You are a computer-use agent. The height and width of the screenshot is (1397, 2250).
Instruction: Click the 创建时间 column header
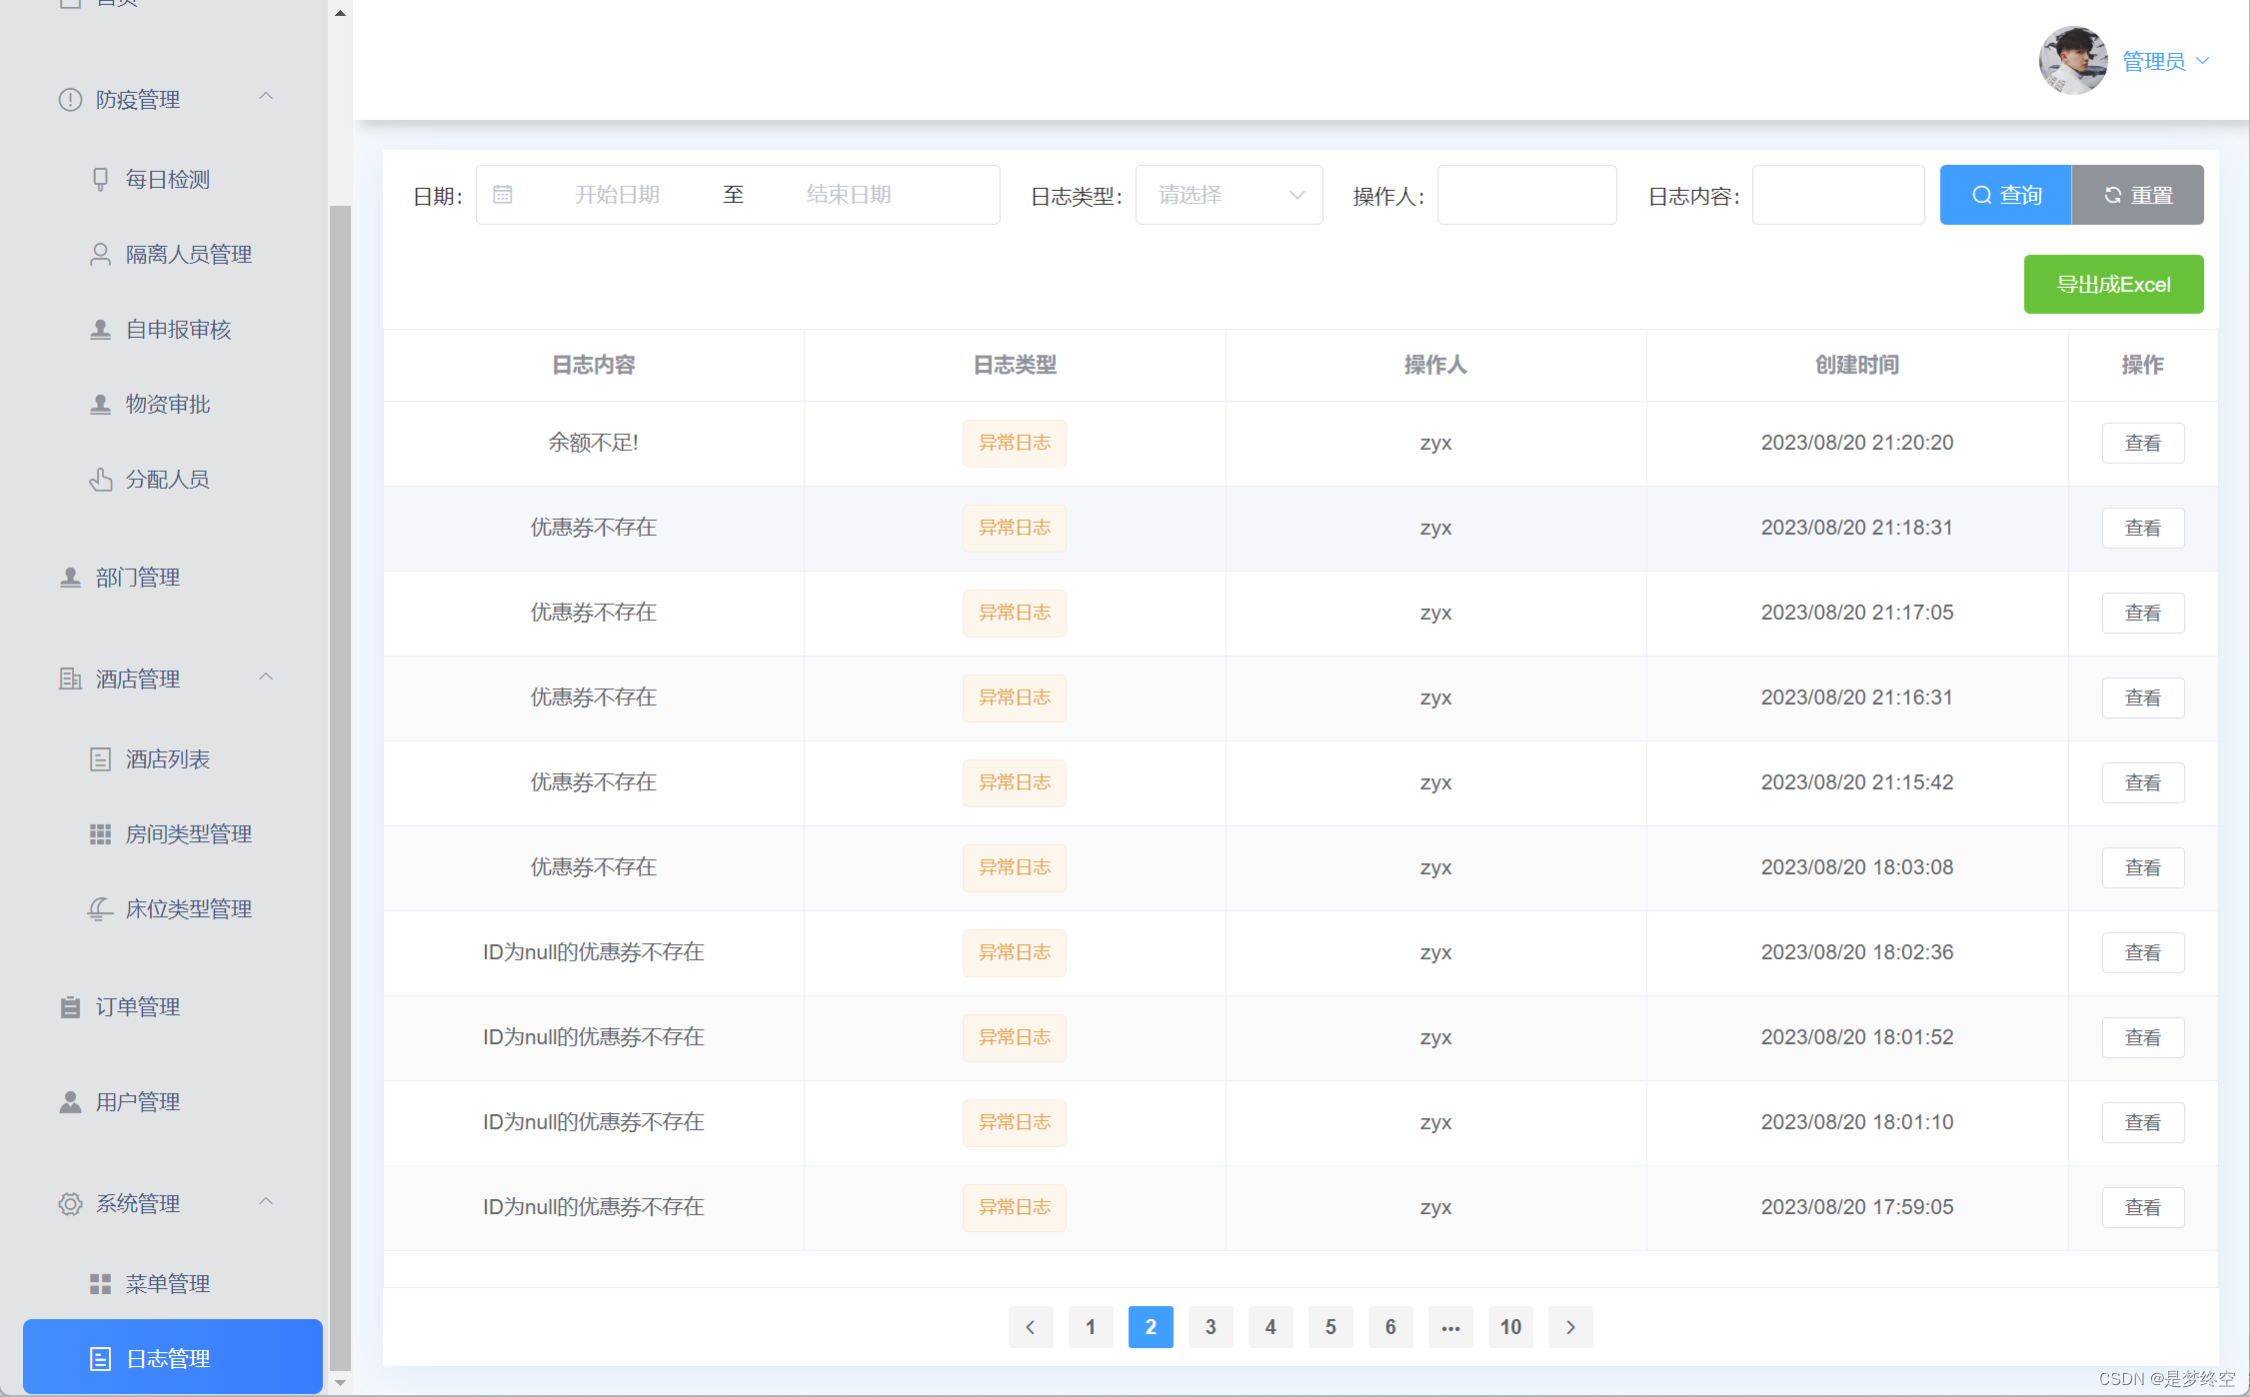pos(1857,365)
